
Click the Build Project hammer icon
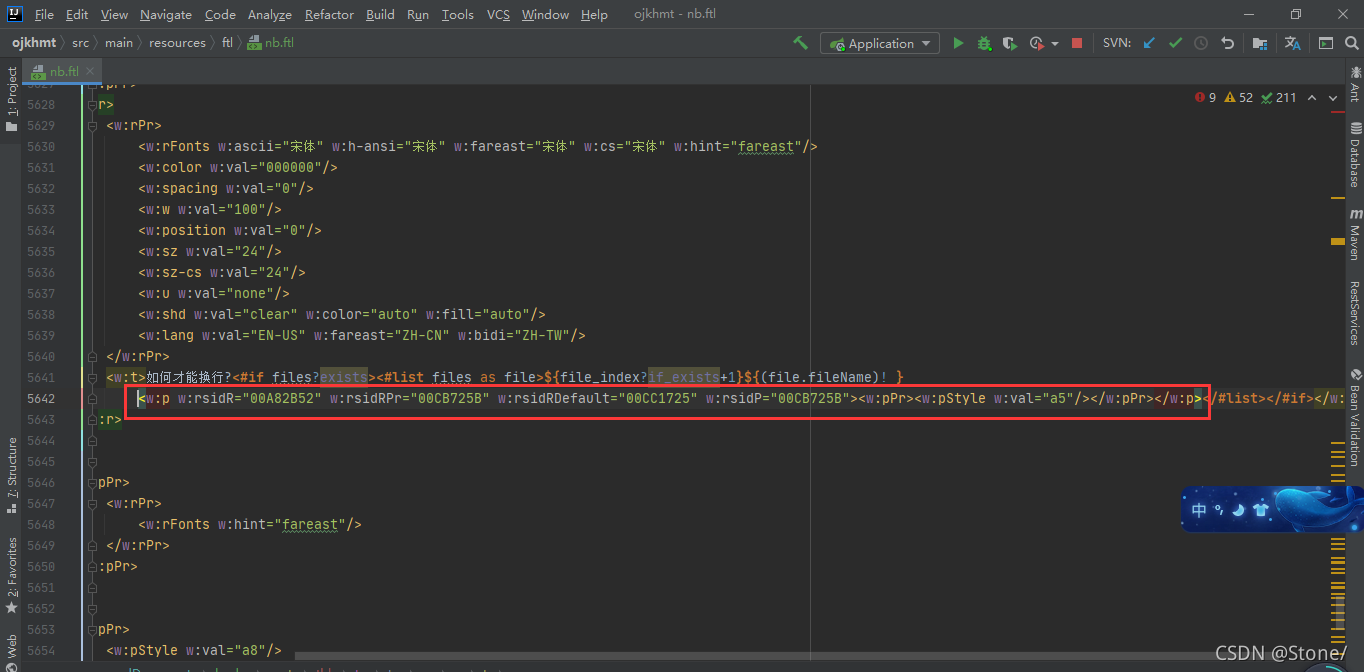(x=800, y=43)
